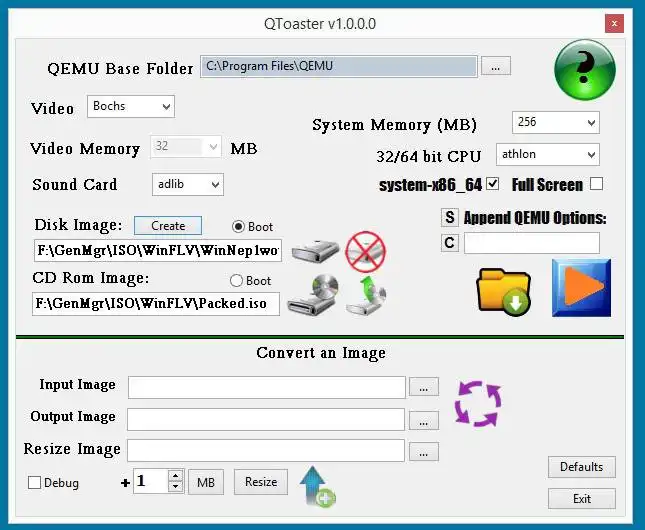Click the QEMU Base Folder path field
This screenshot has height=530, width=645.
point(339,66)
